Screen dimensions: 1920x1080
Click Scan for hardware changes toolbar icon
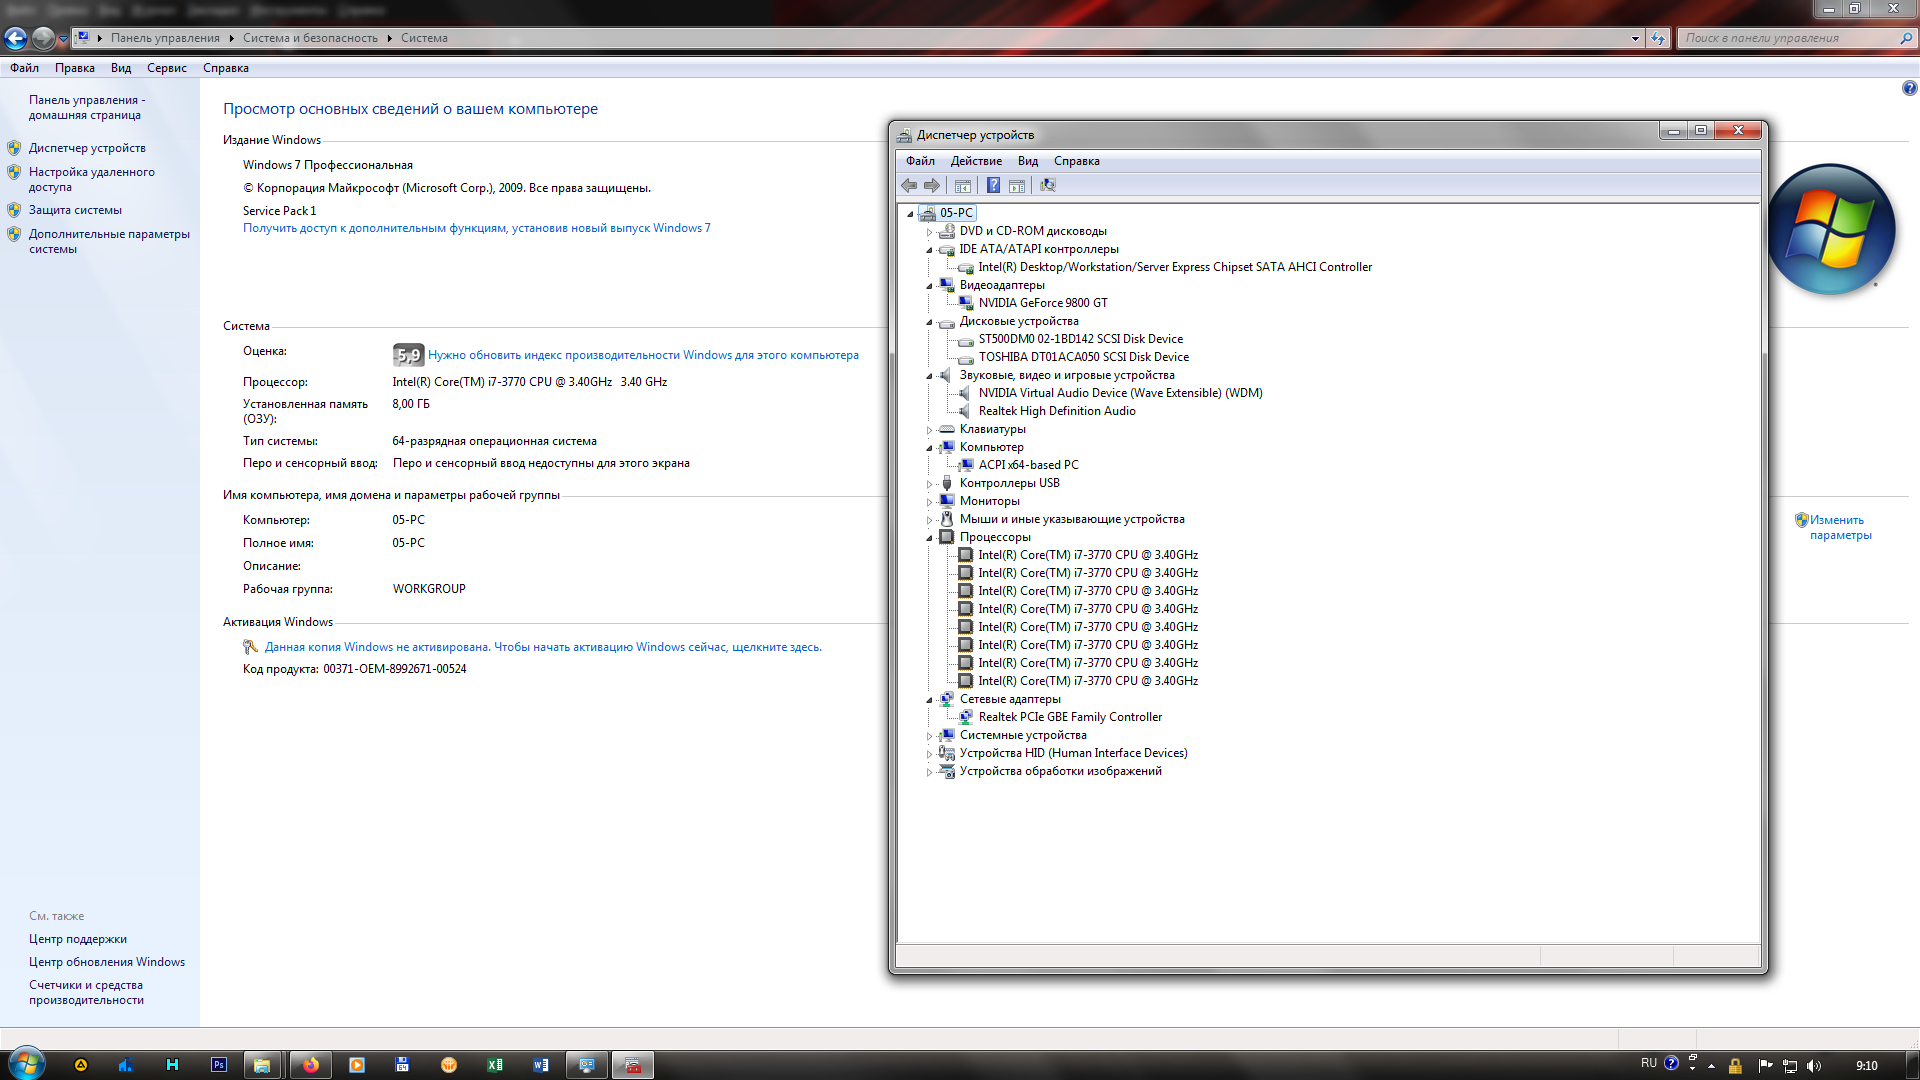click(x=1048, y=185)
